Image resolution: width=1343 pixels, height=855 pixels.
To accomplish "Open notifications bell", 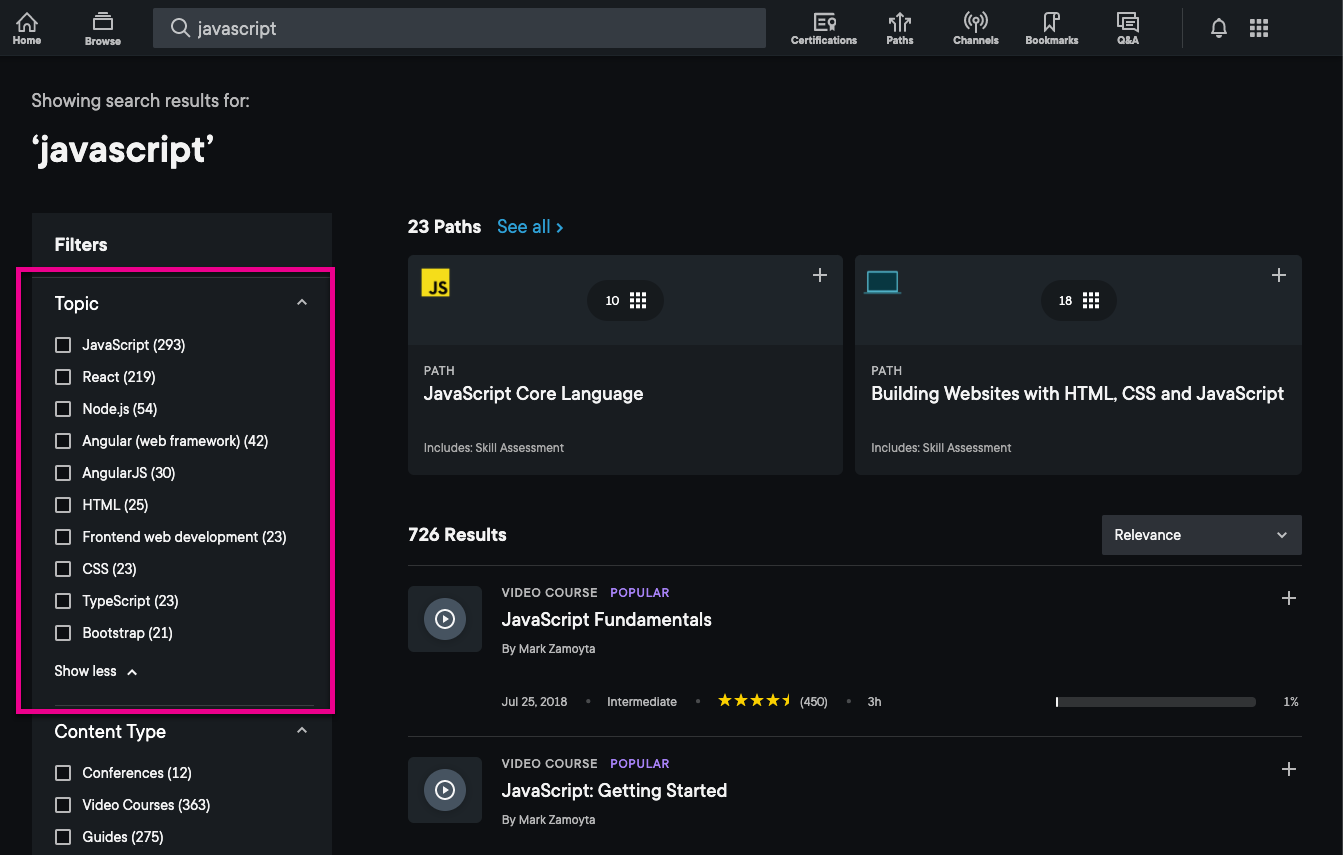I will 1219,28.
